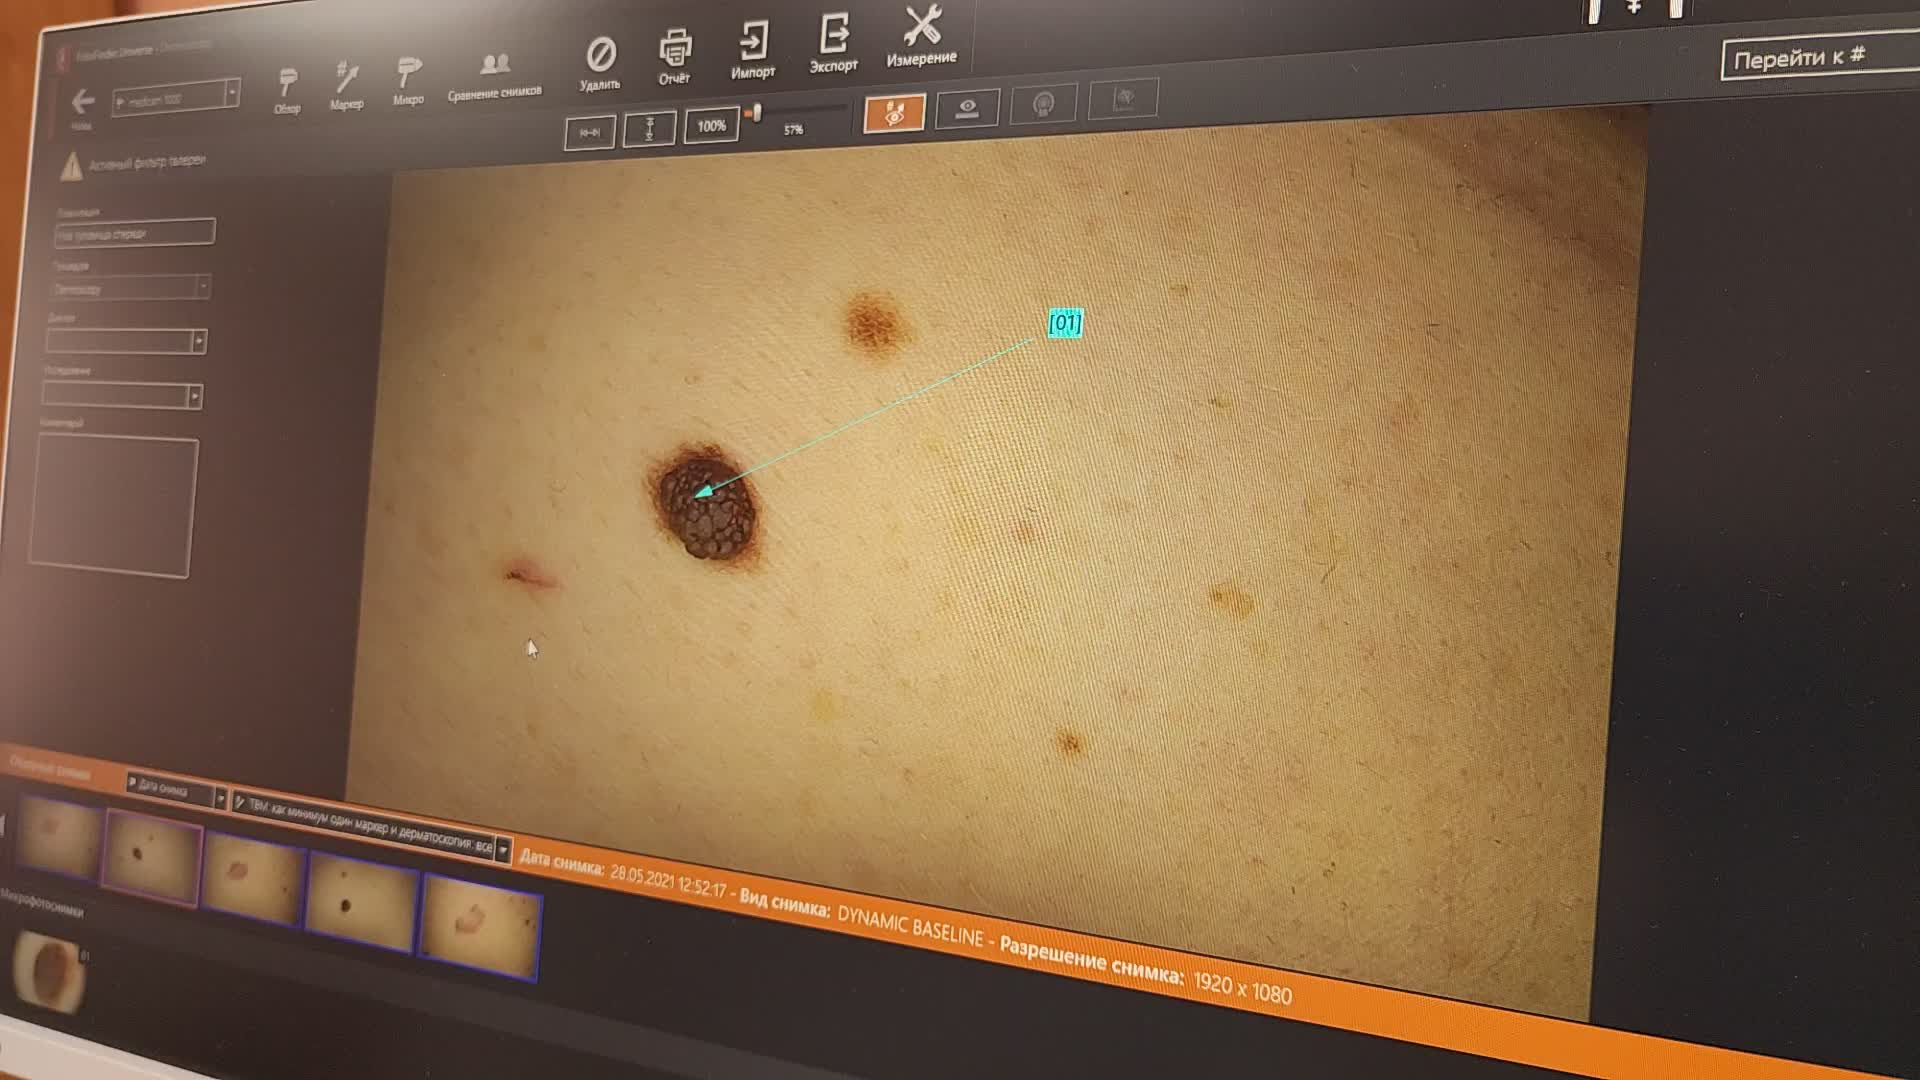The width and height of the screenshot is (1920, 1080).
Task: Click the greyed-out third view mode button
Action: coord(1043,103)
